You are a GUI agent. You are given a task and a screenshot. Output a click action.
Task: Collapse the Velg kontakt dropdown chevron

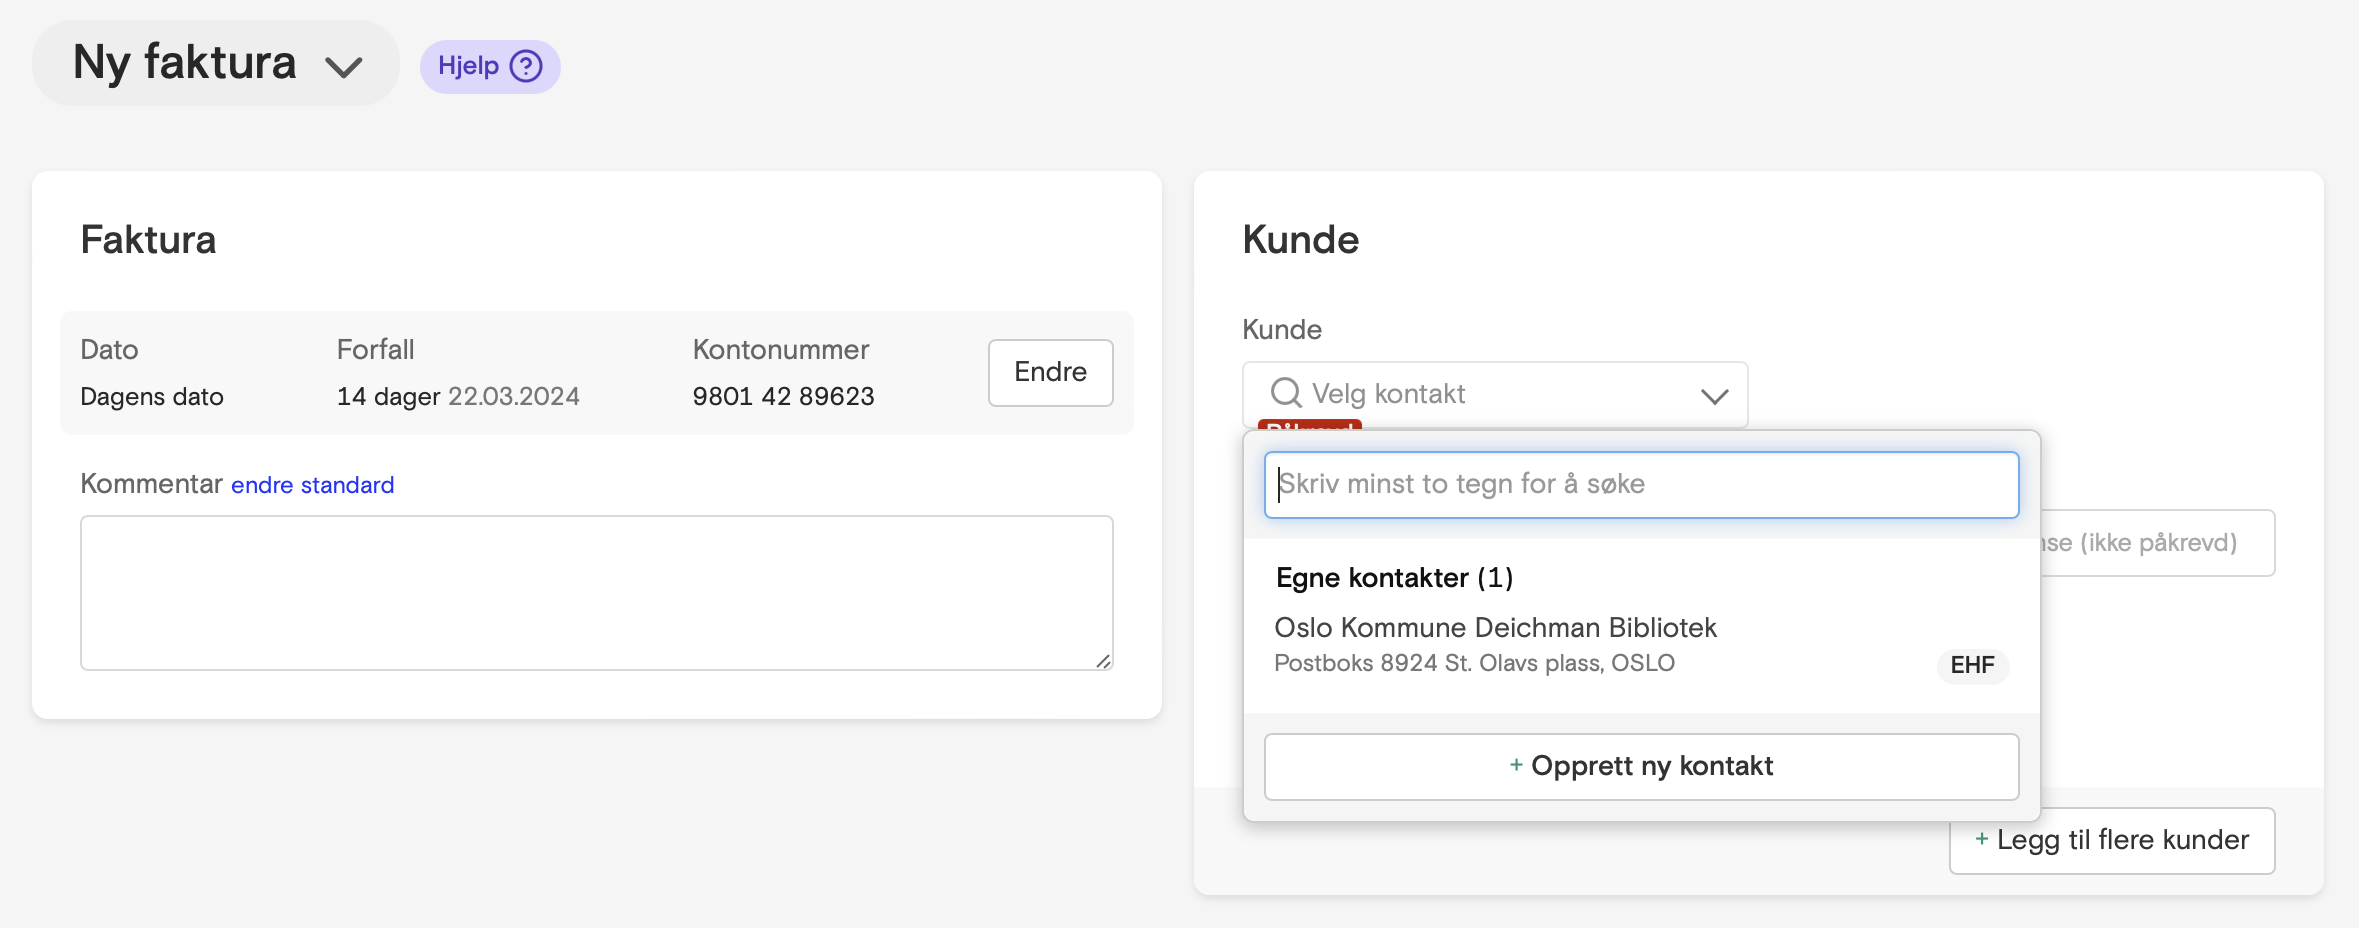(x=1714, y=396)
